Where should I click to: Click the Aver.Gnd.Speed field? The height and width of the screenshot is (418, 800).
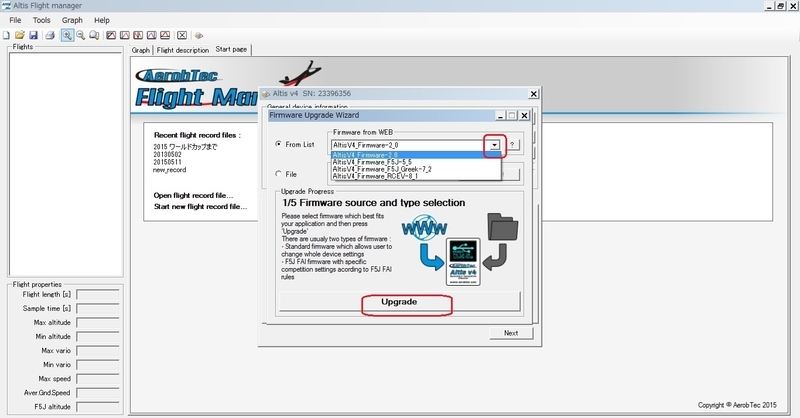pos(98,393)
